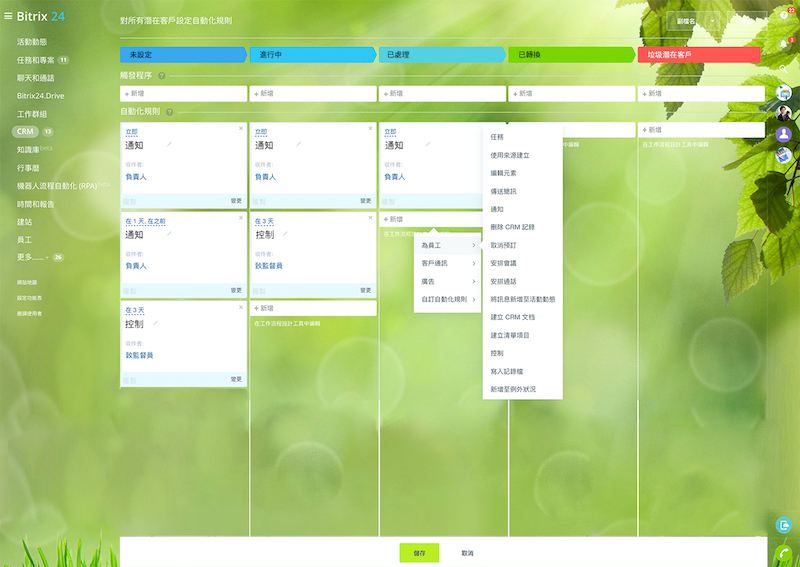This screenshot has width=800, height=567.
Task: Open the notifications bell icon
Action: 784,45
